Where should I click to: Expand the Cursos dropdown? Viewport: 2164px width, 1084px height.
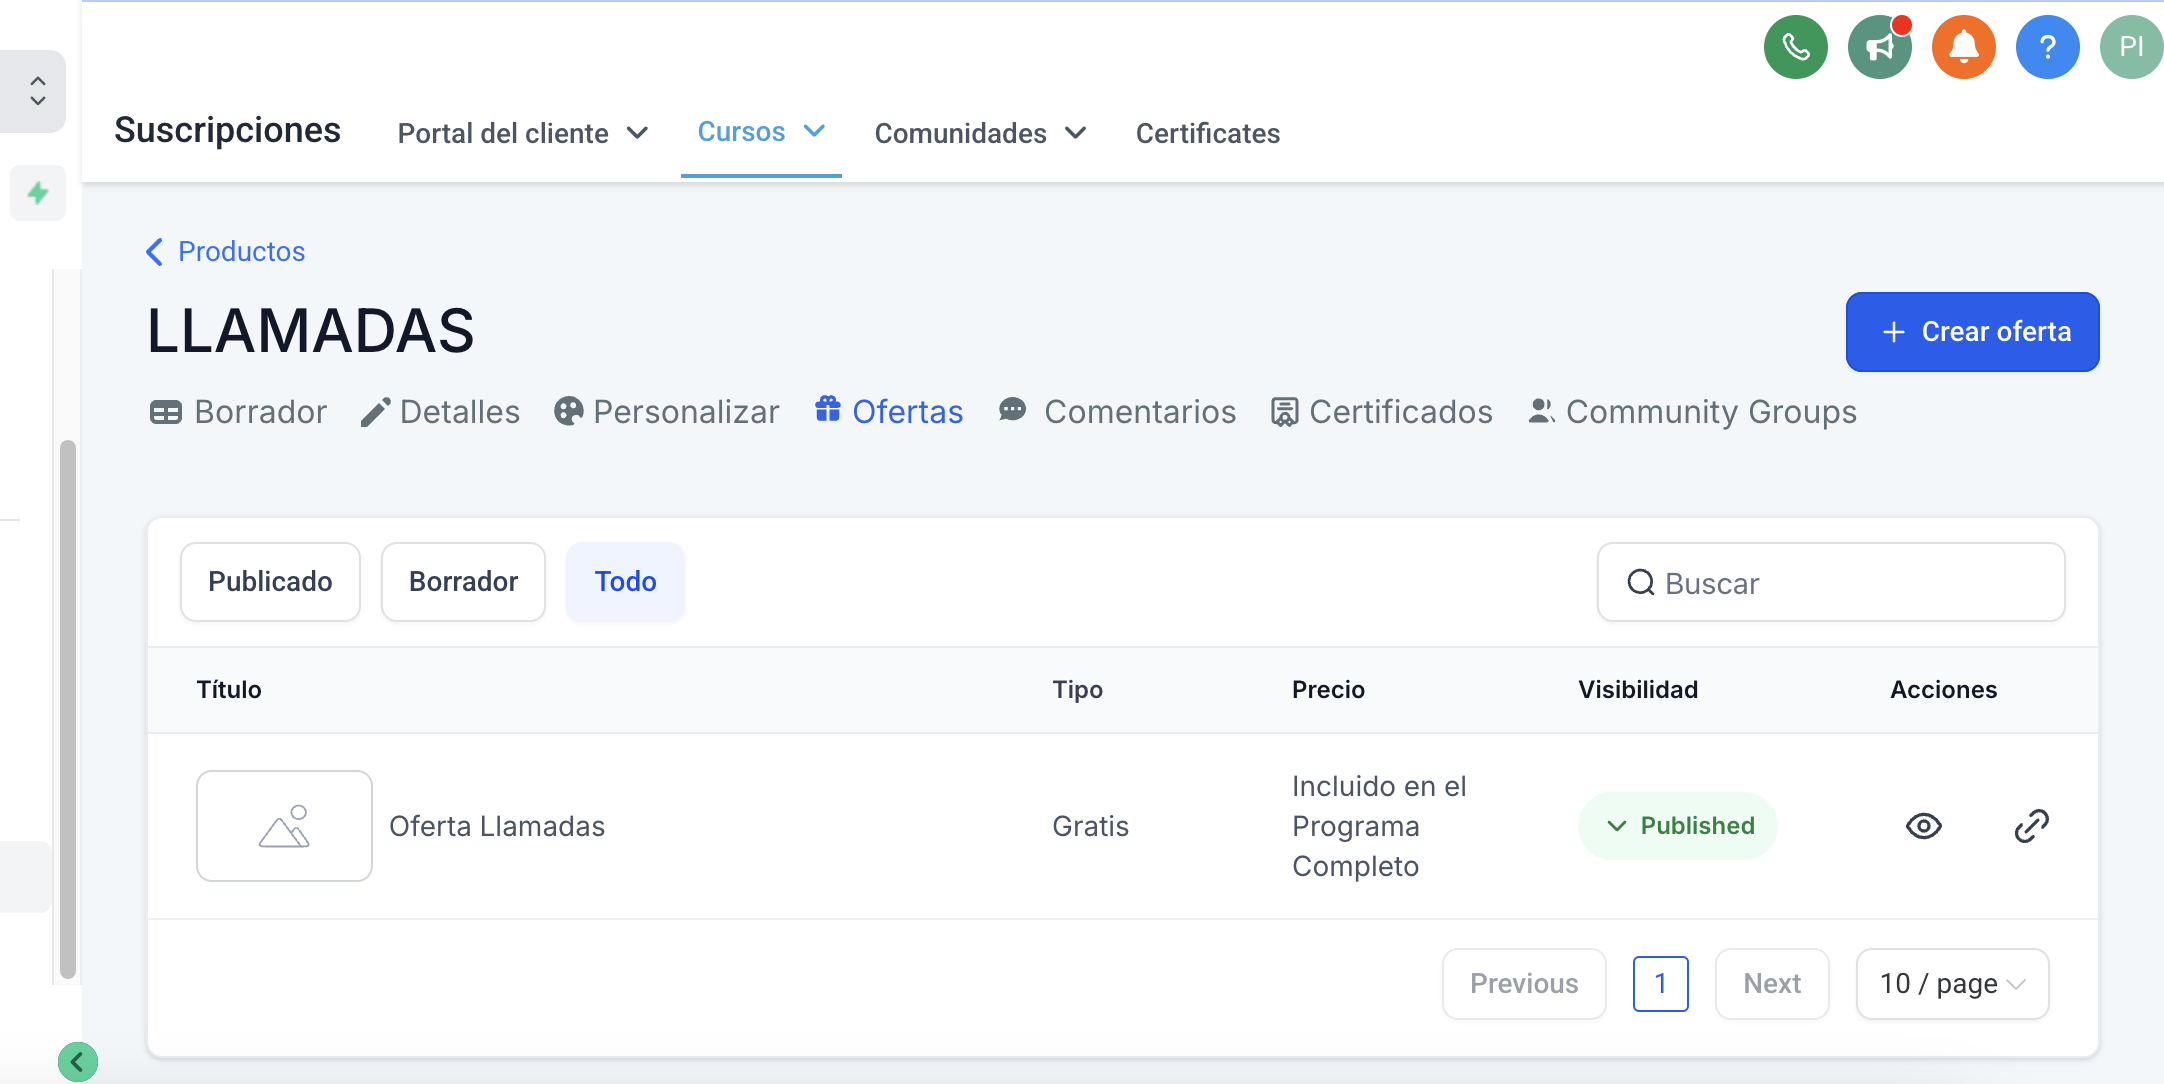[x=760, y=132]
